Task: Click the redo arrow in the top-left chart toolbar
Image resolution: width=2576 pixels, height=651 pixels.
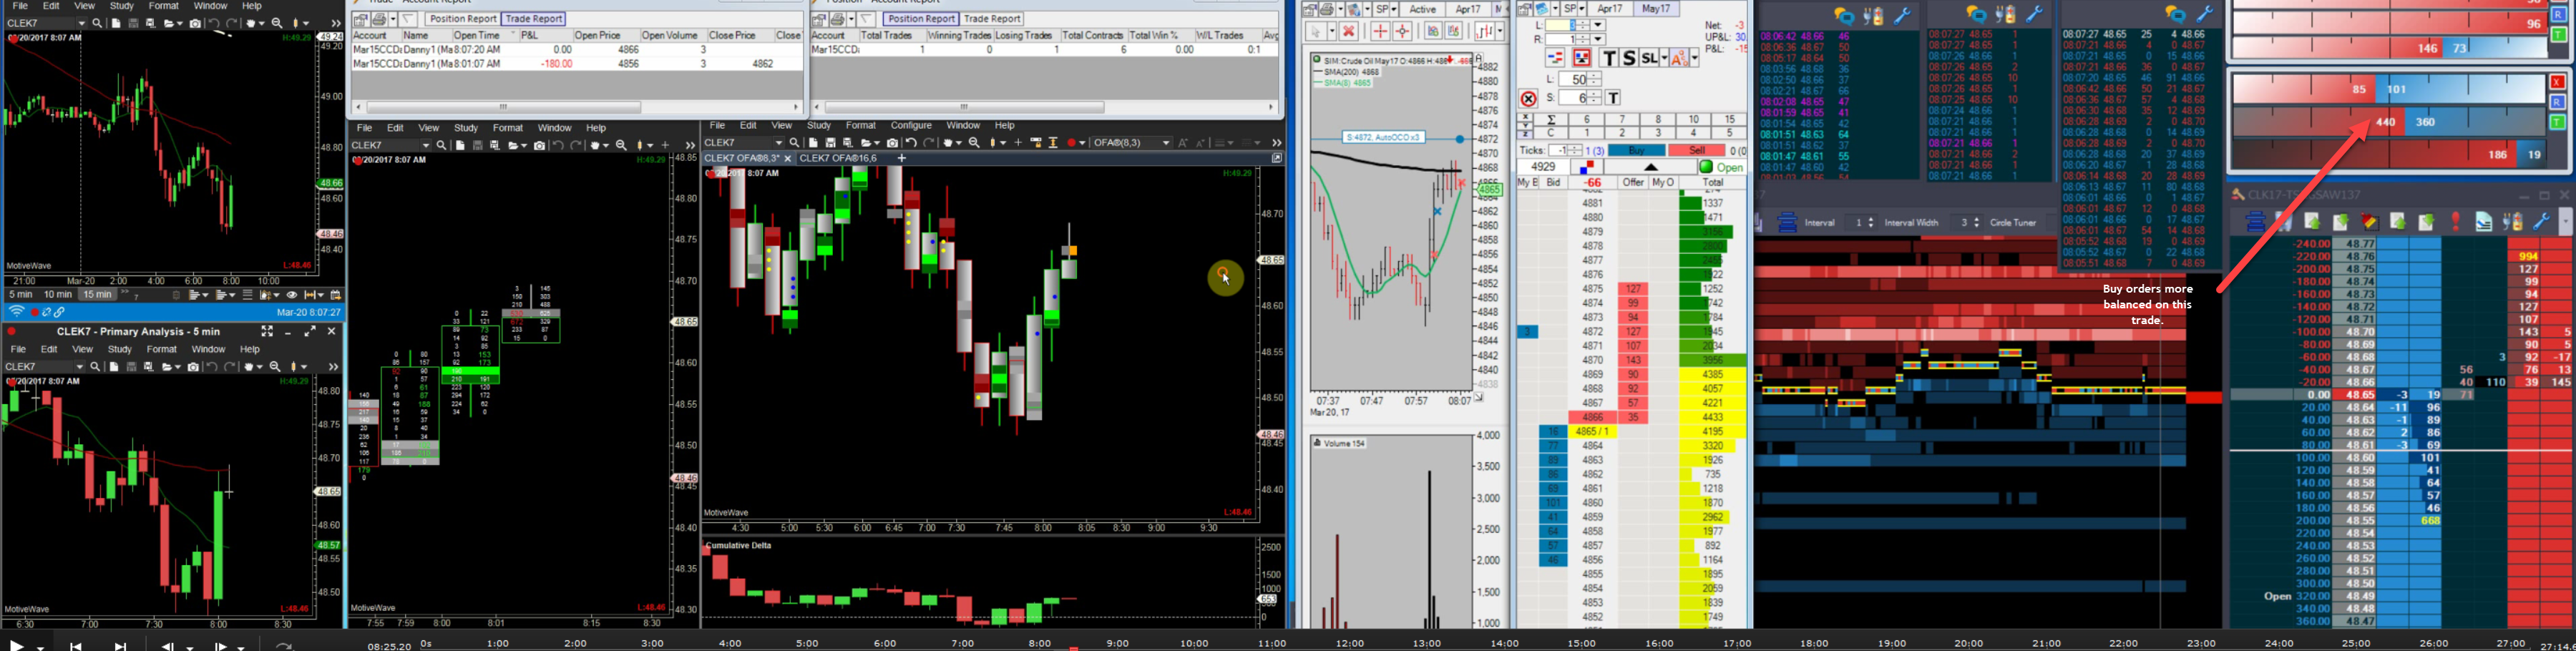Action: tap(232, 23)
